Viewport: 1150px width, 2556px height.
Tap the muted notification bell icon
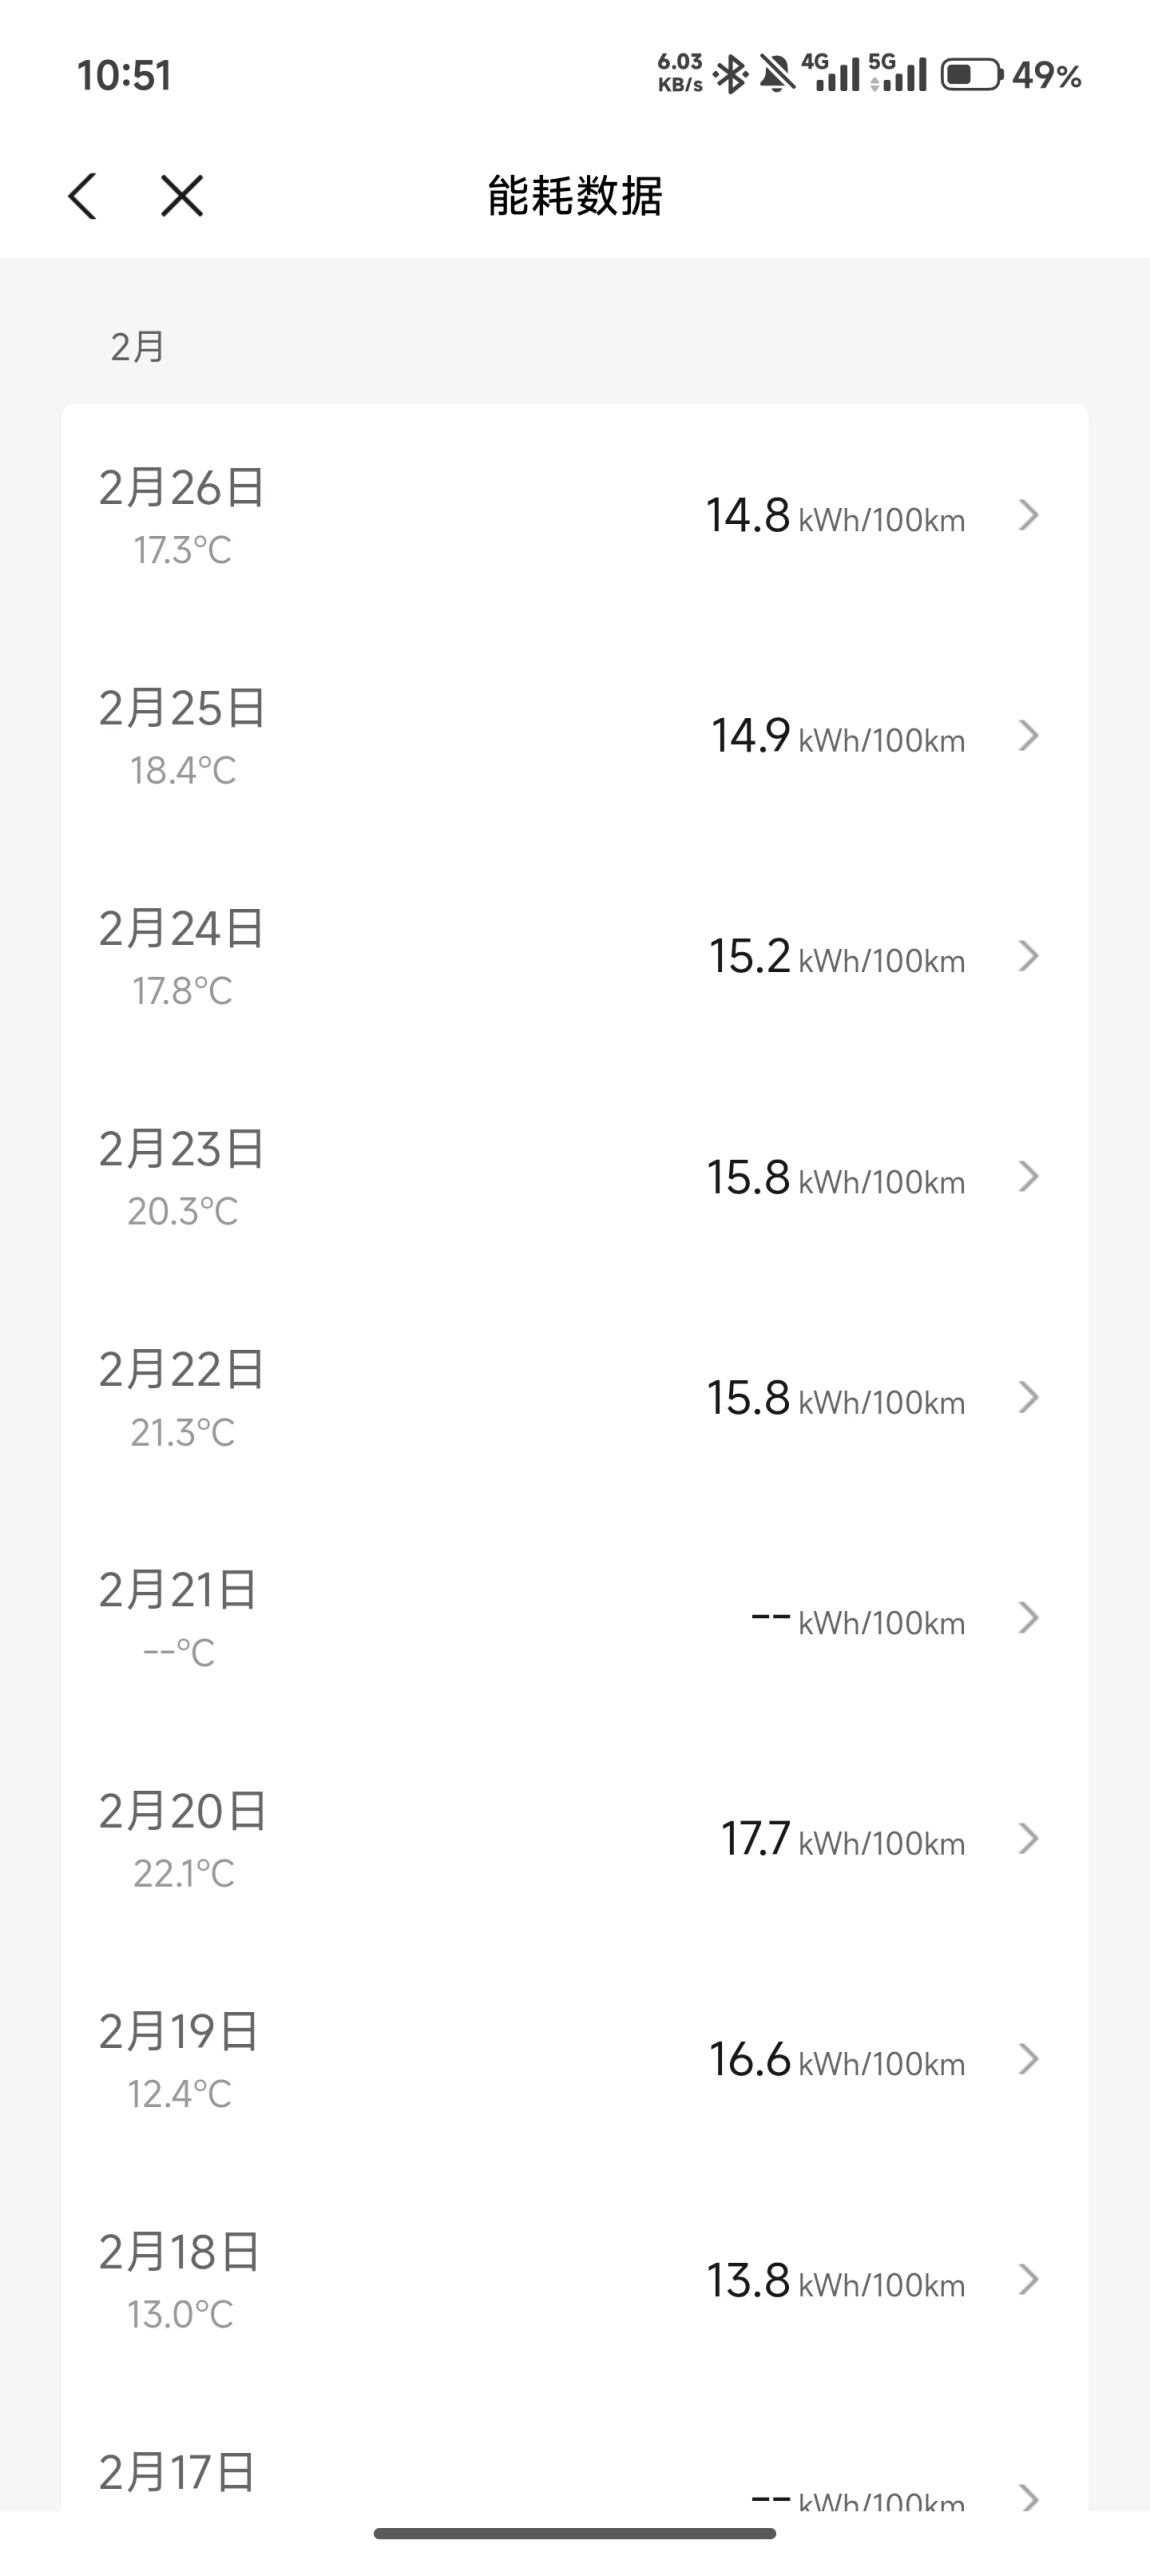point(776,75)
